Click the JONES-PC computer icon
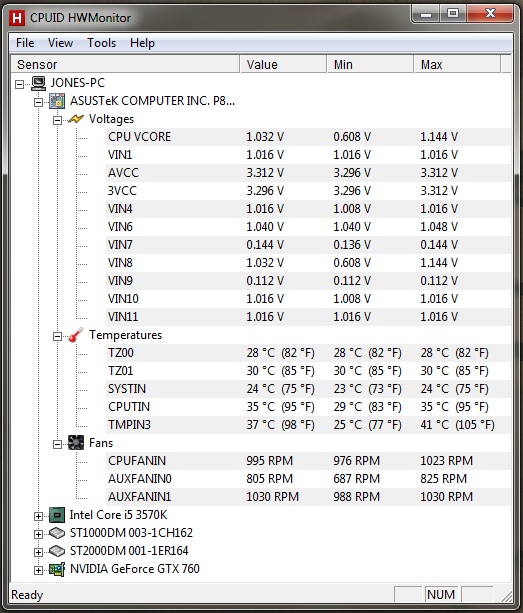 (x=38, y=83)
